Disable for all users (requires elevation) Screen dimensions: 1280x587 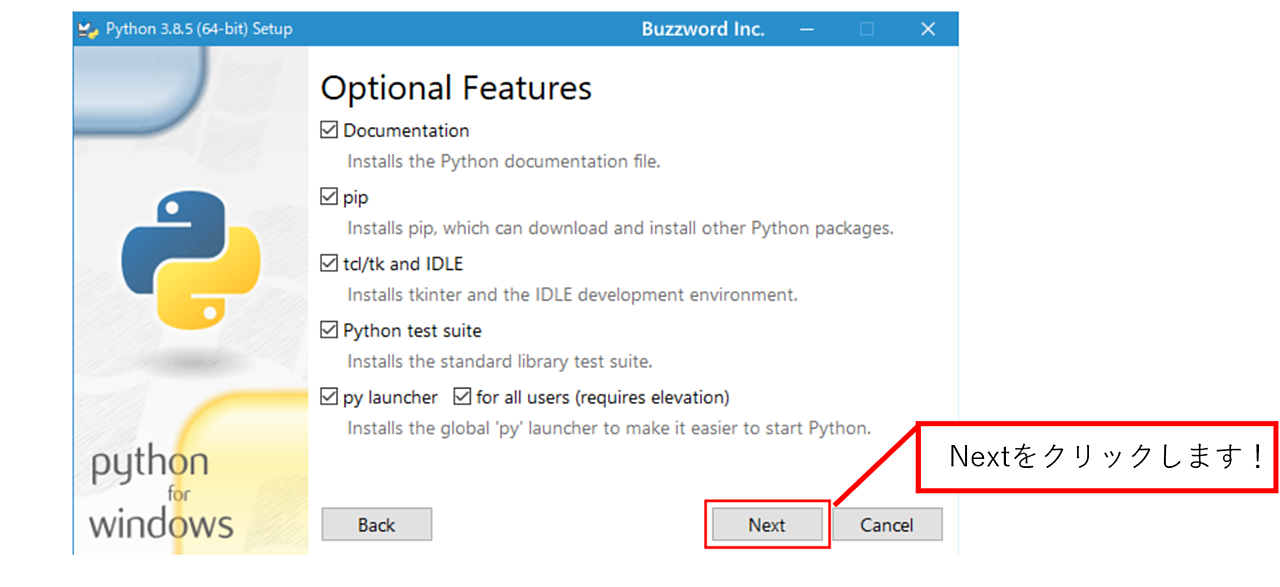[x=462, y=397]
